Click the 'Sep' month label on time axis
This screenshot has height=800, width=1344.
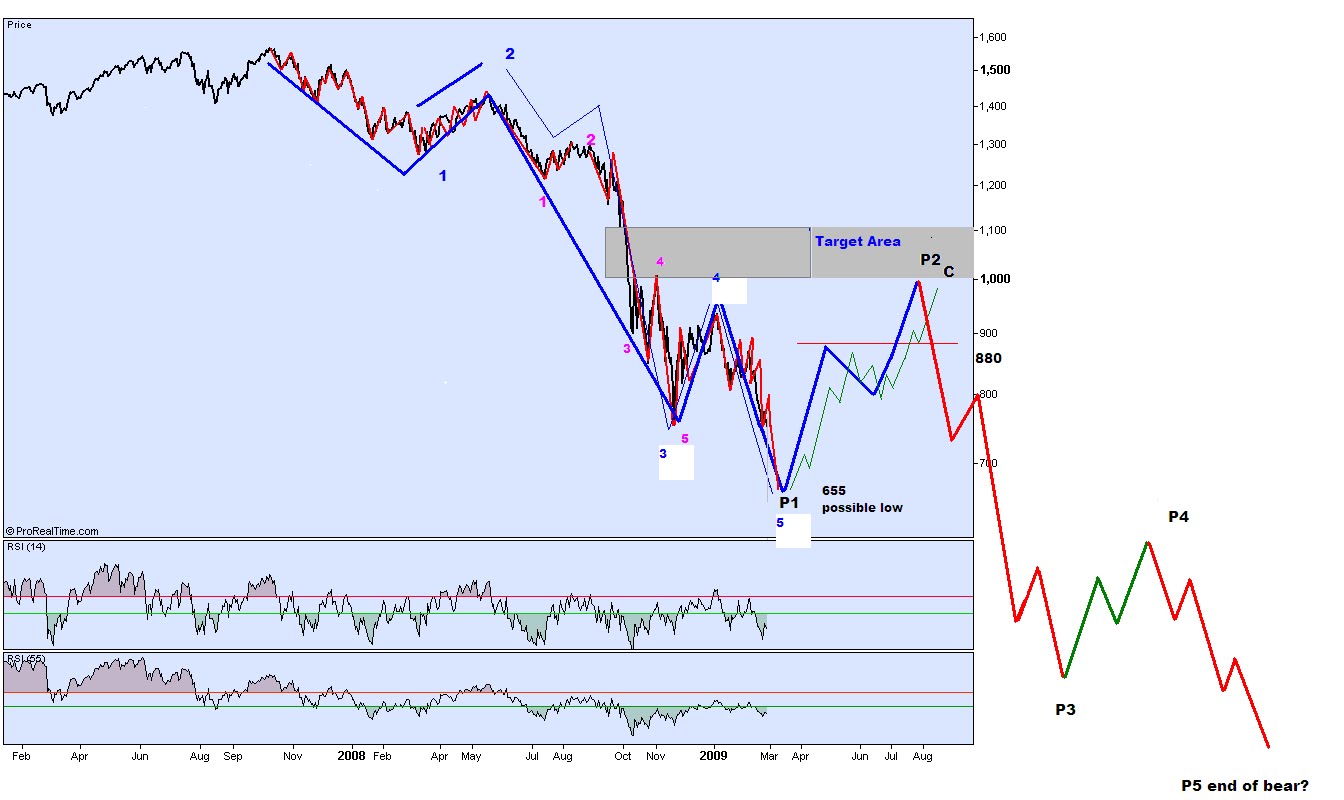click(x=233, y=758)
